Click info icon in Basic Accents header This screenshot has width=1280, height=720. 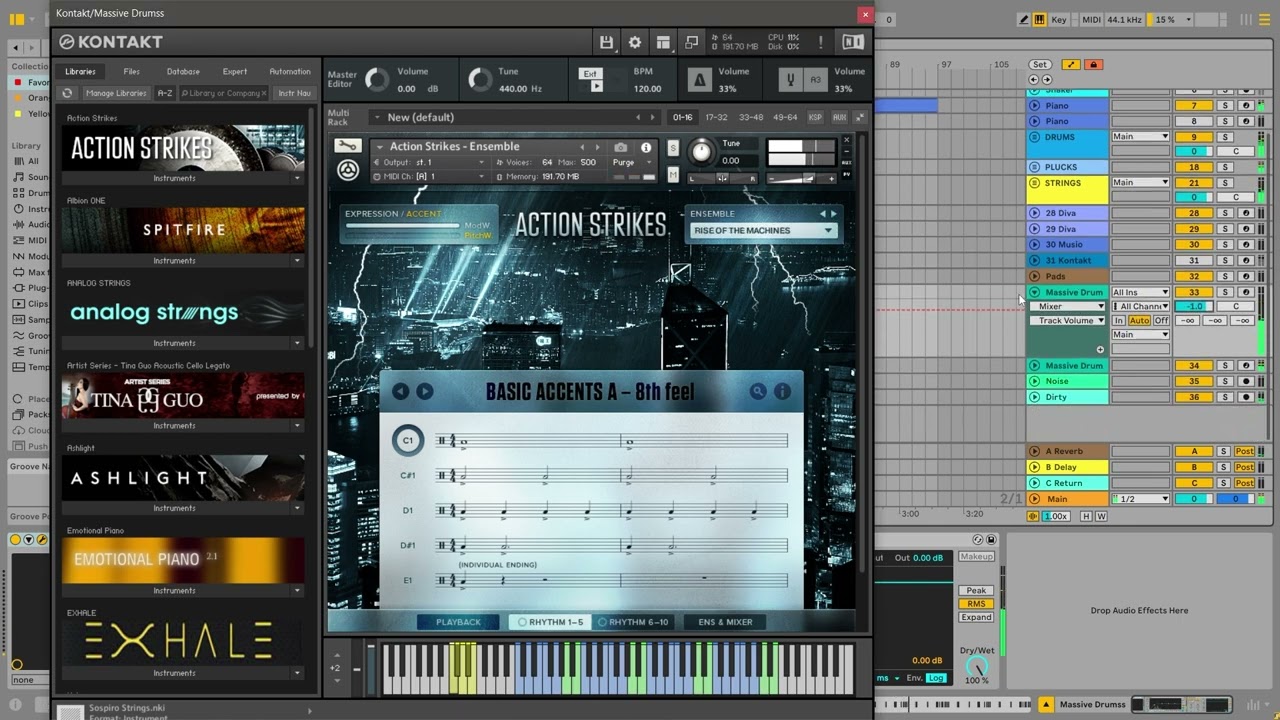tap(782, 392)
